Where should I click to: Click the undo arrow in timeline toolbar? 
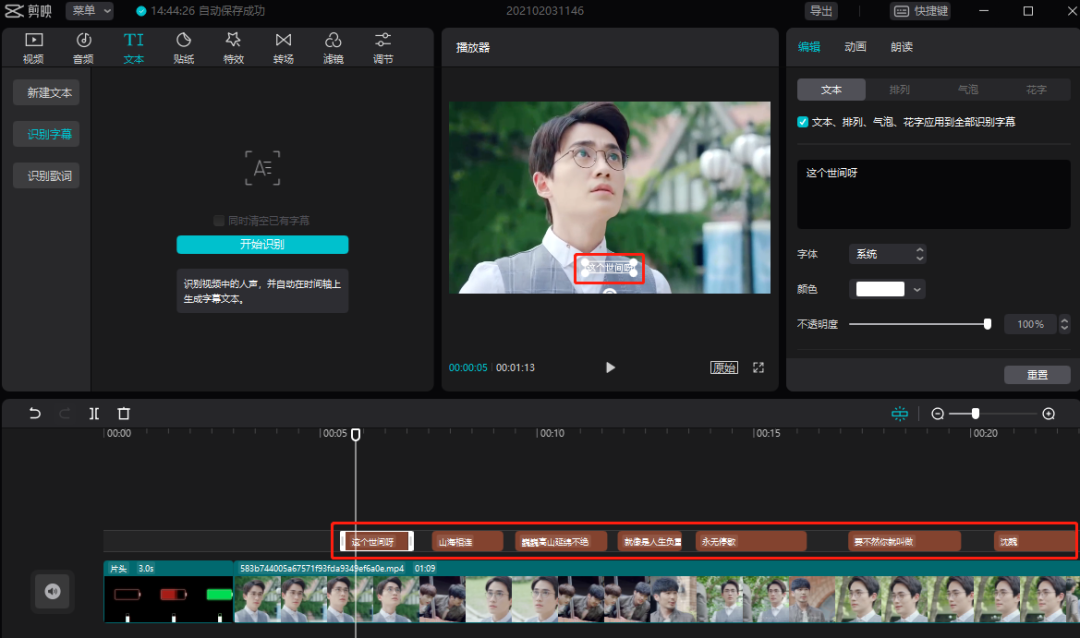pyautogui.click(x=34, y=413)
